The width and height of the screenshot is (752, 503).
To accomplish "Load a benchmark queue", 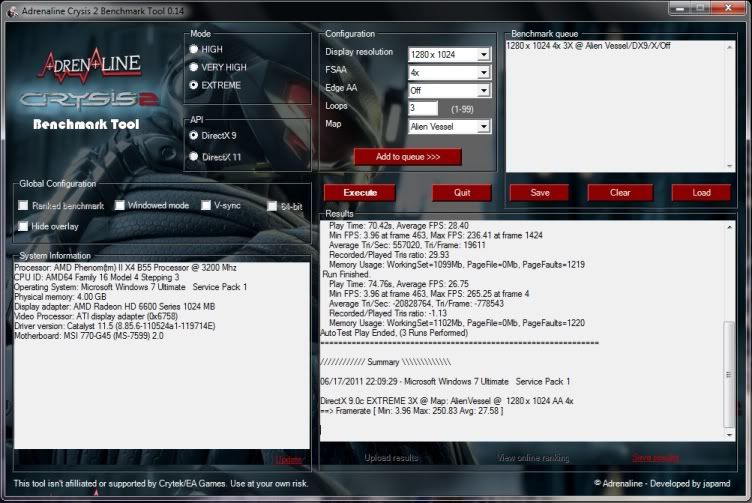I will pos(701,193).
